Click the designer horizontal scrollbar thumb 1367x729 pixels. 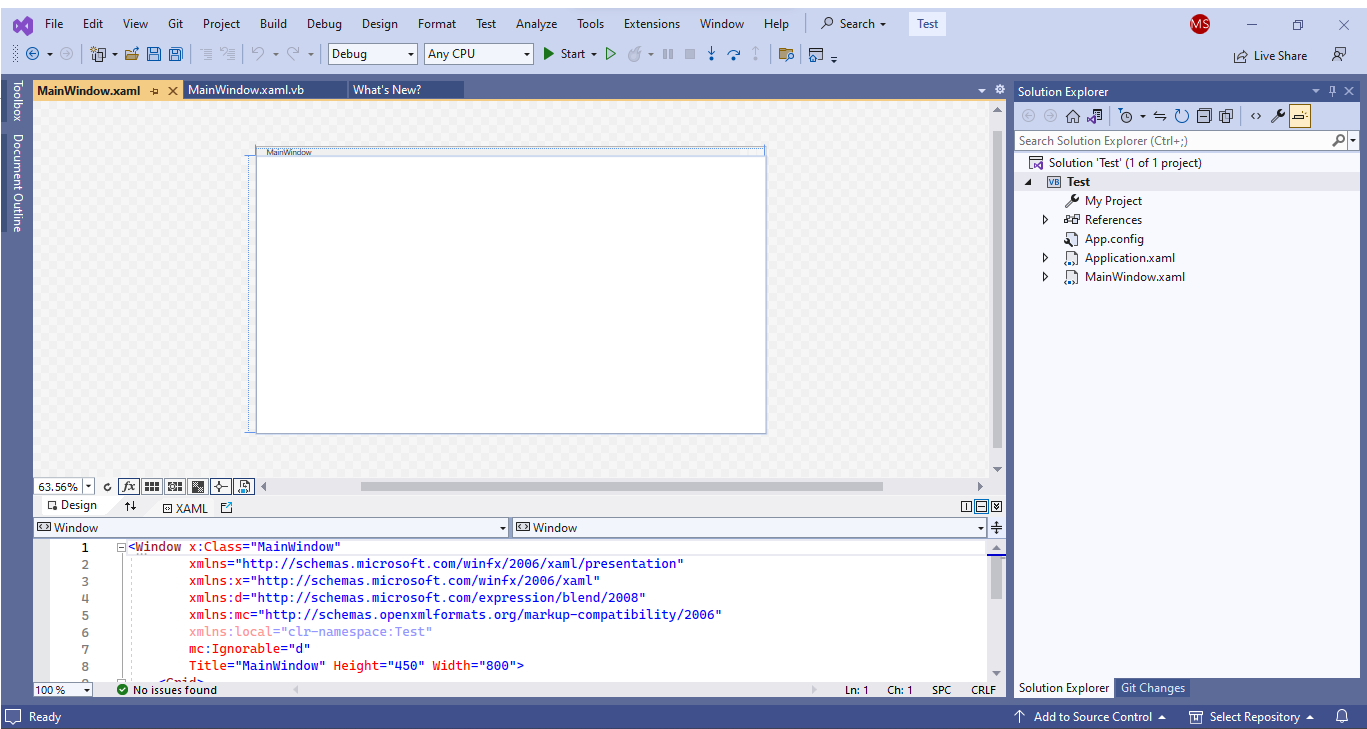[621, 487]
